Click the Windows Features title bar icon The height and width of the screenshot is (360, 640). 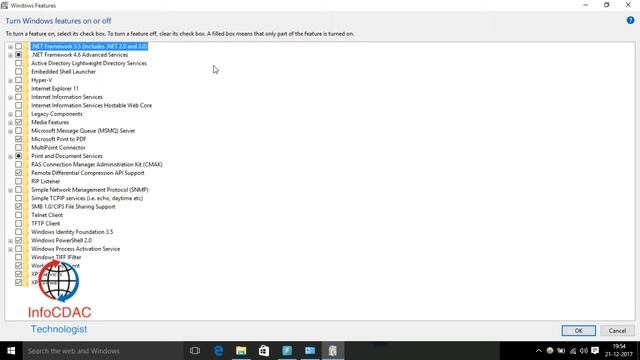click(x=4, y=5)
